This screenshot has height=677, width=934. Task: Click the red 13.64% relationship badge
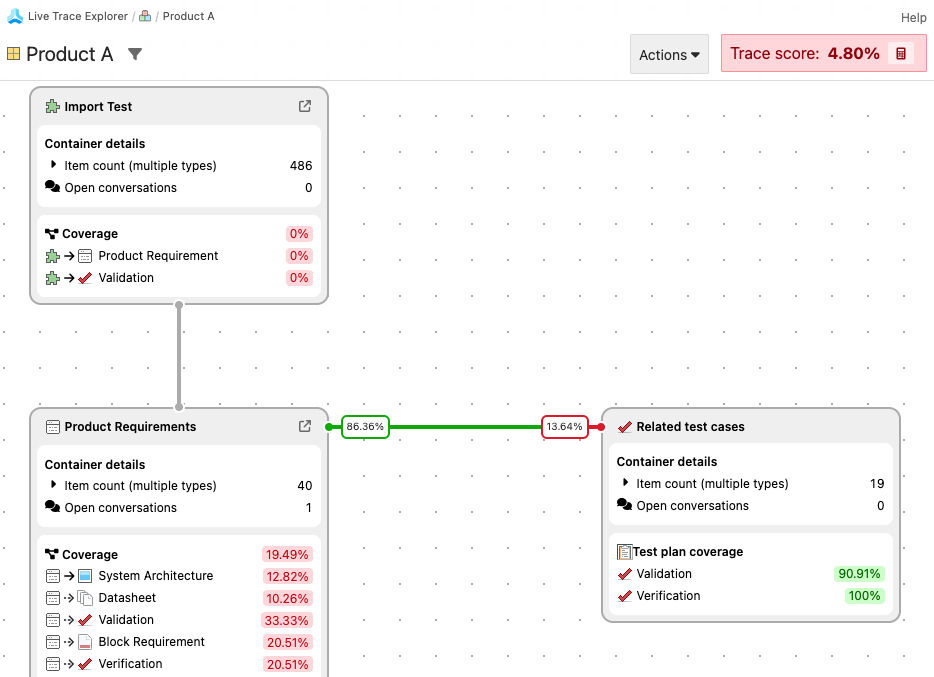tap(564, 426)
